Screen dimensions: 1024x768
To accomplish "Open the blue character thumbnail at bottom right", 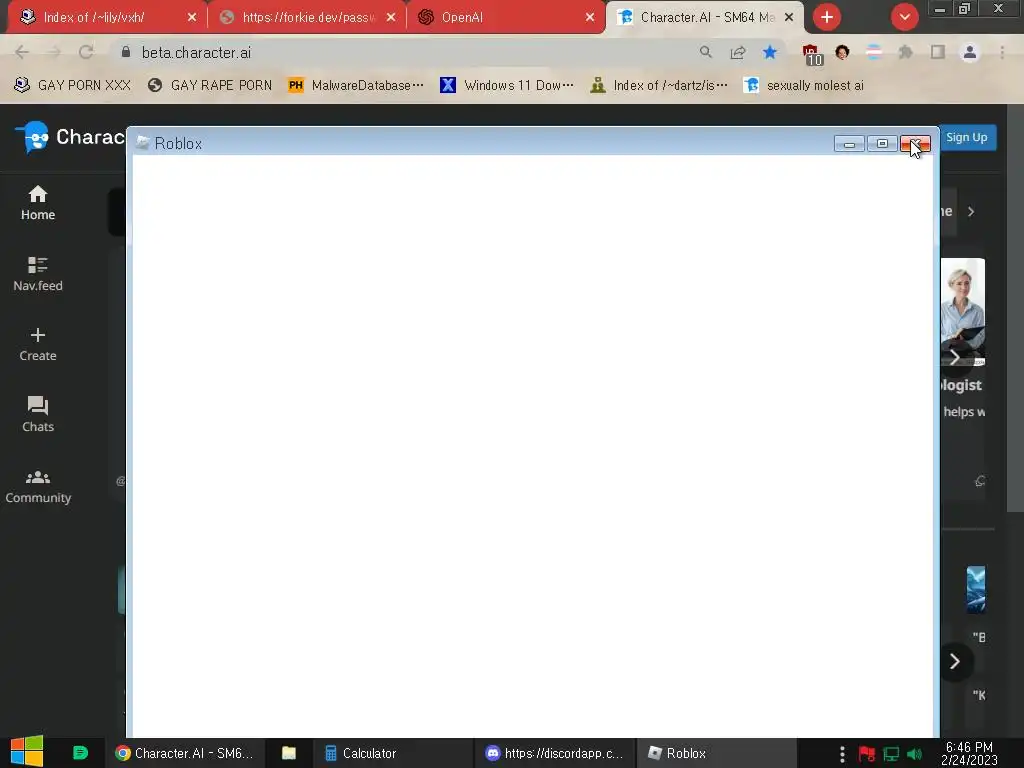I will click(976, 590).
